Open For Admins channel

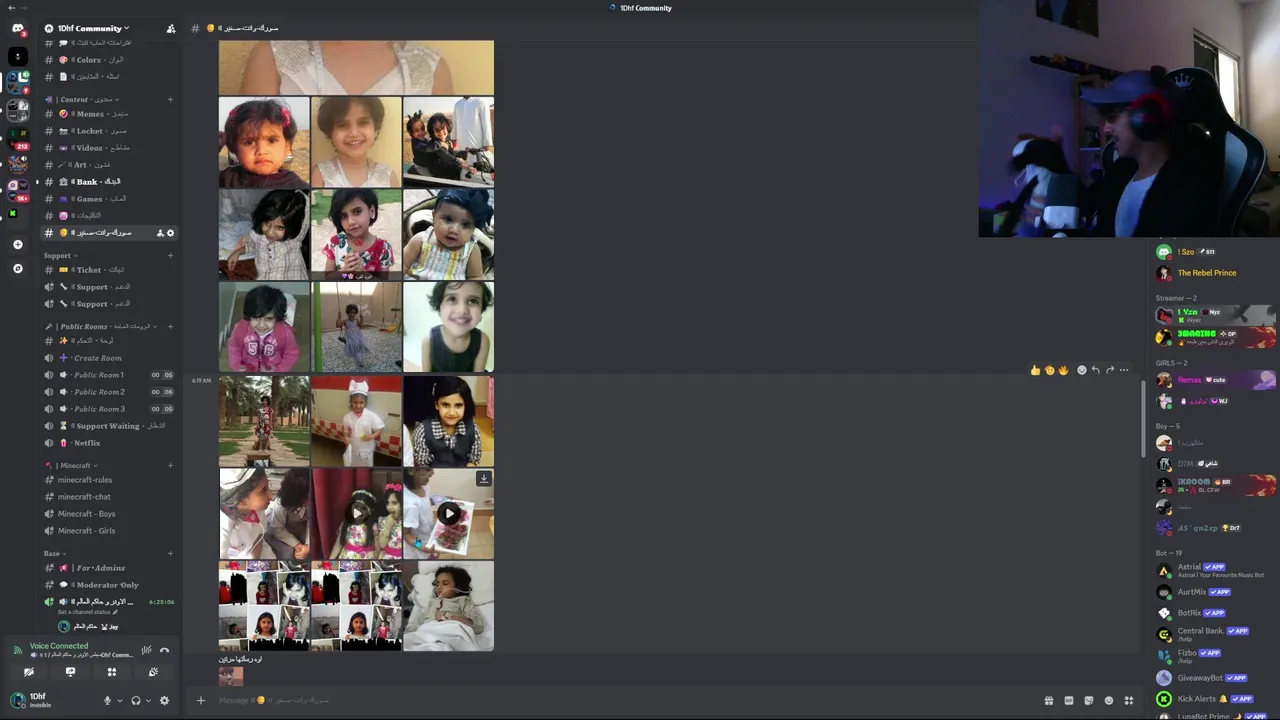coord(109,568)
